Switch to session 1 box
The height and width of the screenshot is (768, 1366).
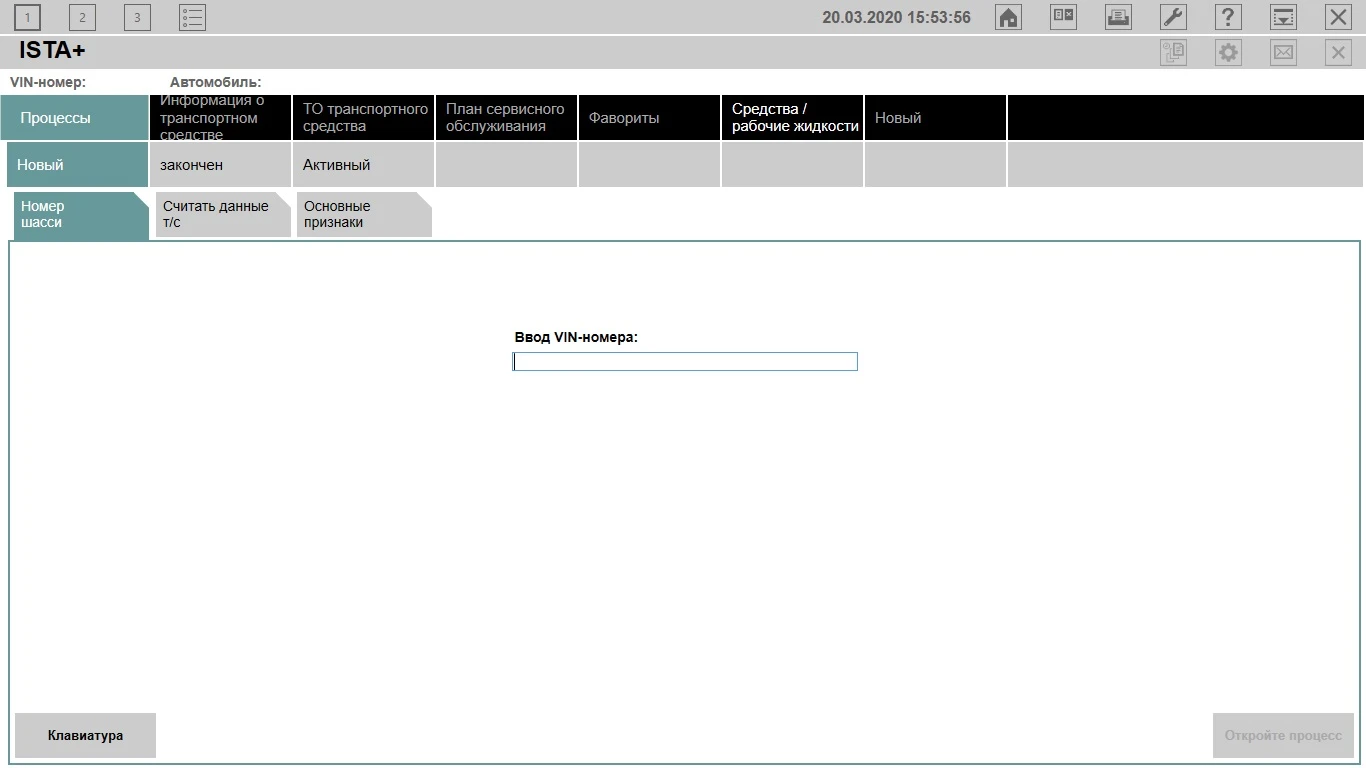point(28,17)
